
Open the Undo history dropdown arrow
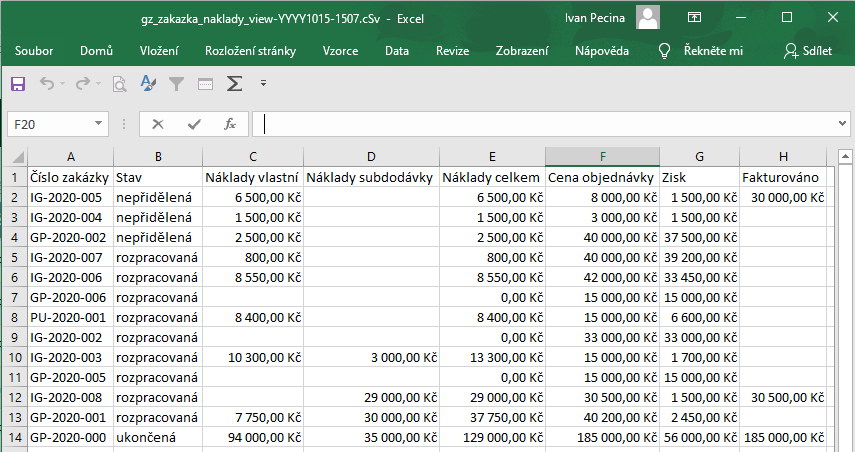pyautogui.click(x=62, y=83)
